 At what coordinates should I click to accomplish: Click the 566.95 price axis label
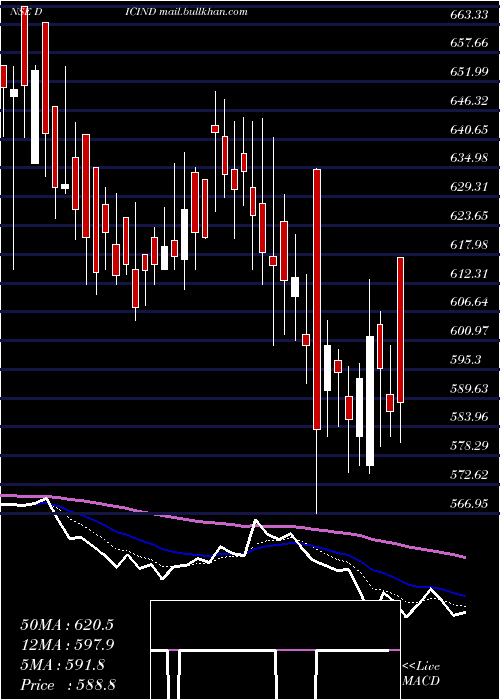coord(469,504)
